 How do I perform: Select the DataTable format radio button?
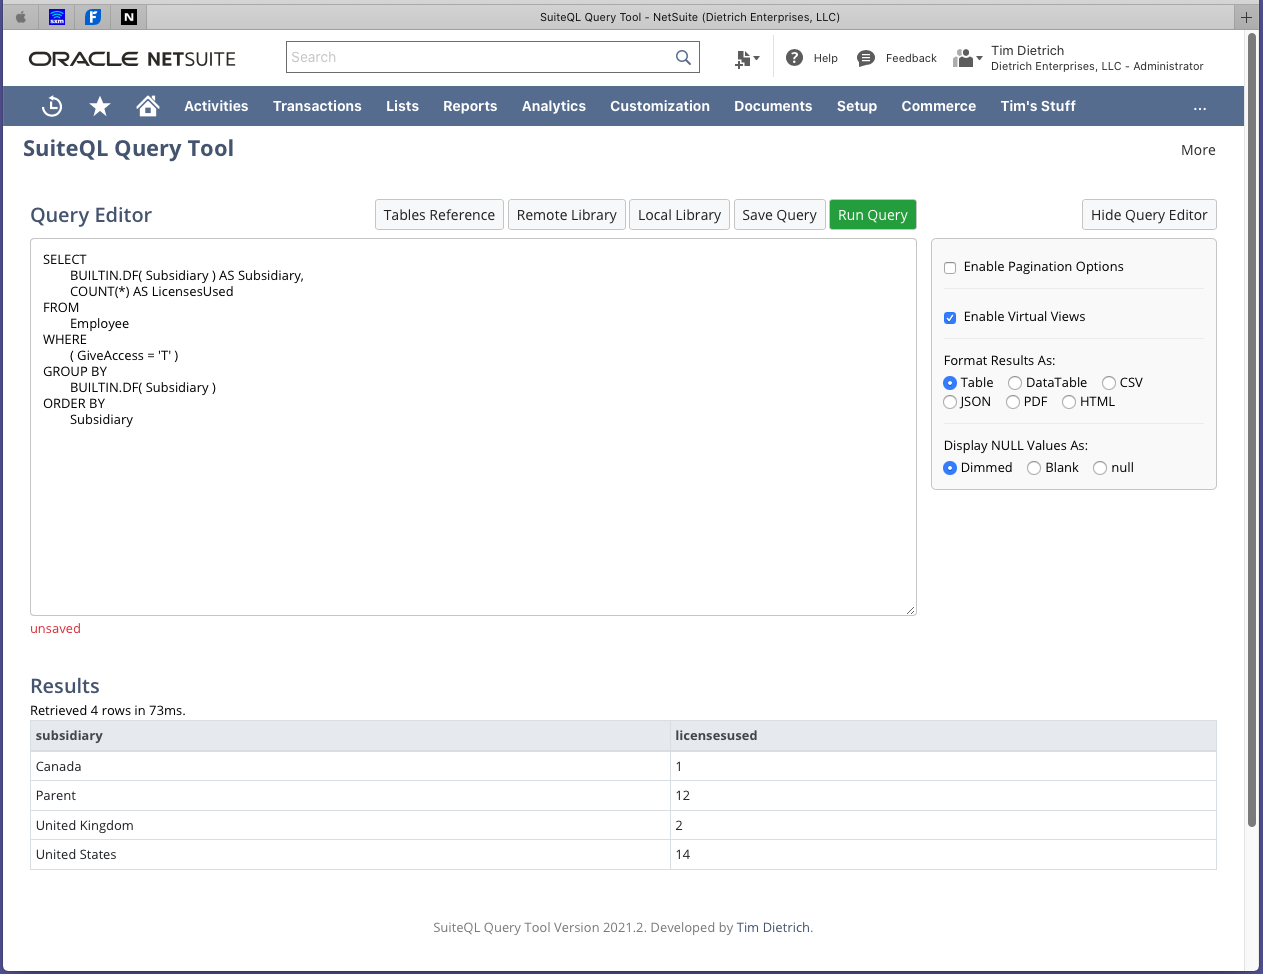tap(1015, 383)
